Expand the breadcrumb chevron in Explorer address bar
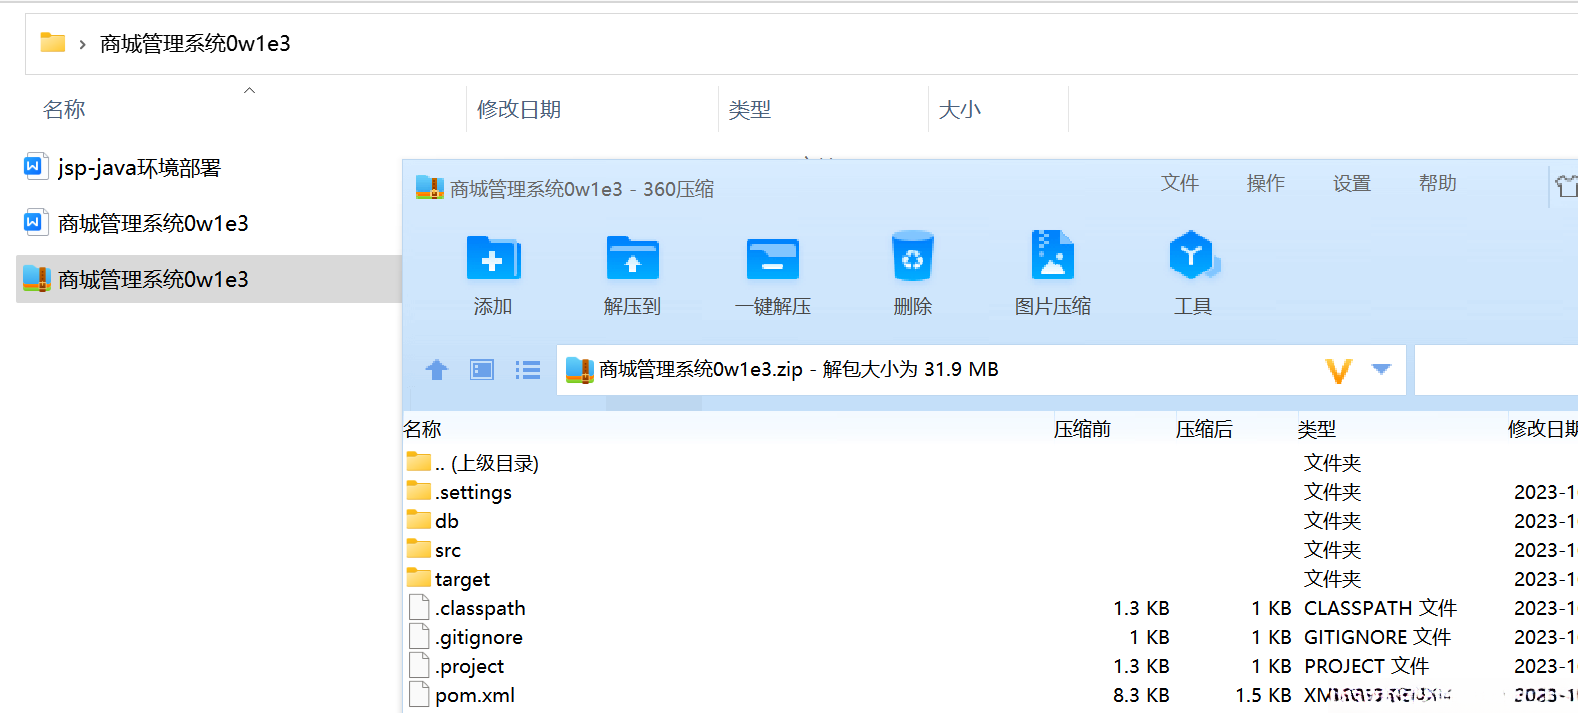Viewport: 1578px width, 713px height. point(82,44)
